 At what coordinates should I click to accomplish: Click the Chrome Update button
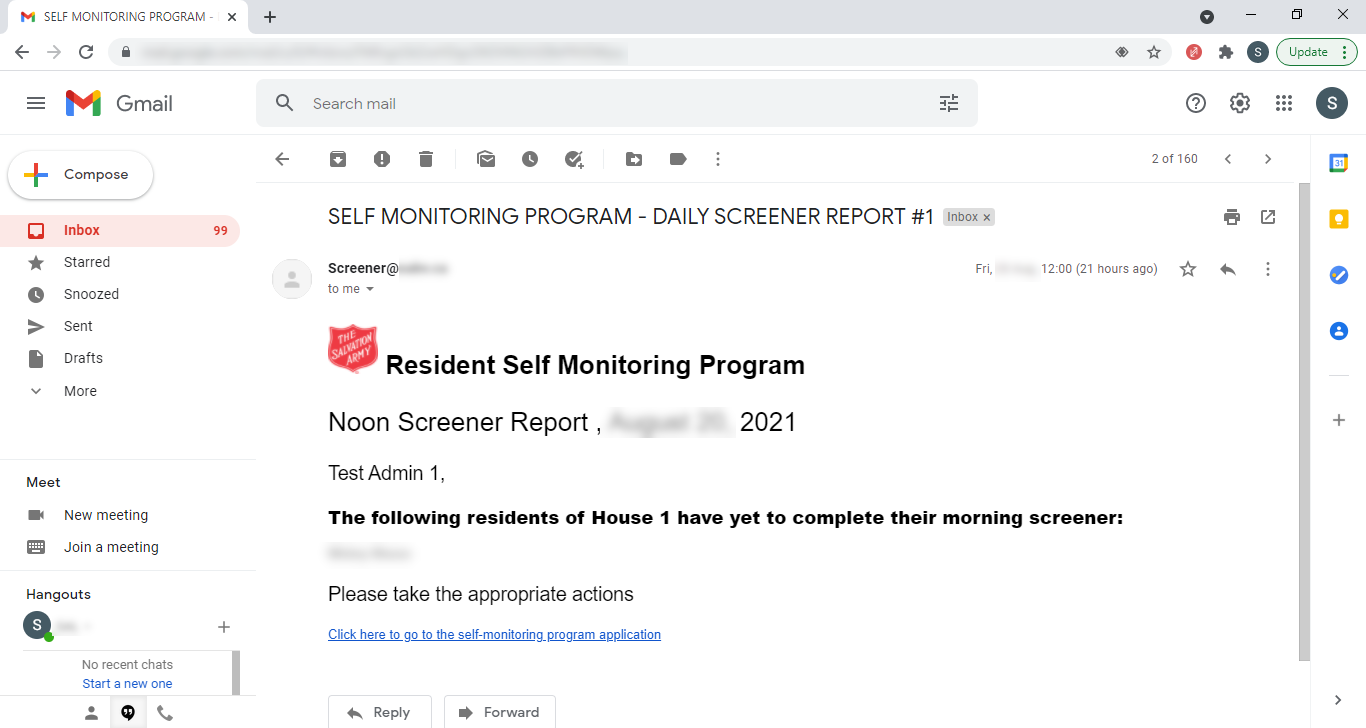pyautogui.click(x=1317, y=52)
